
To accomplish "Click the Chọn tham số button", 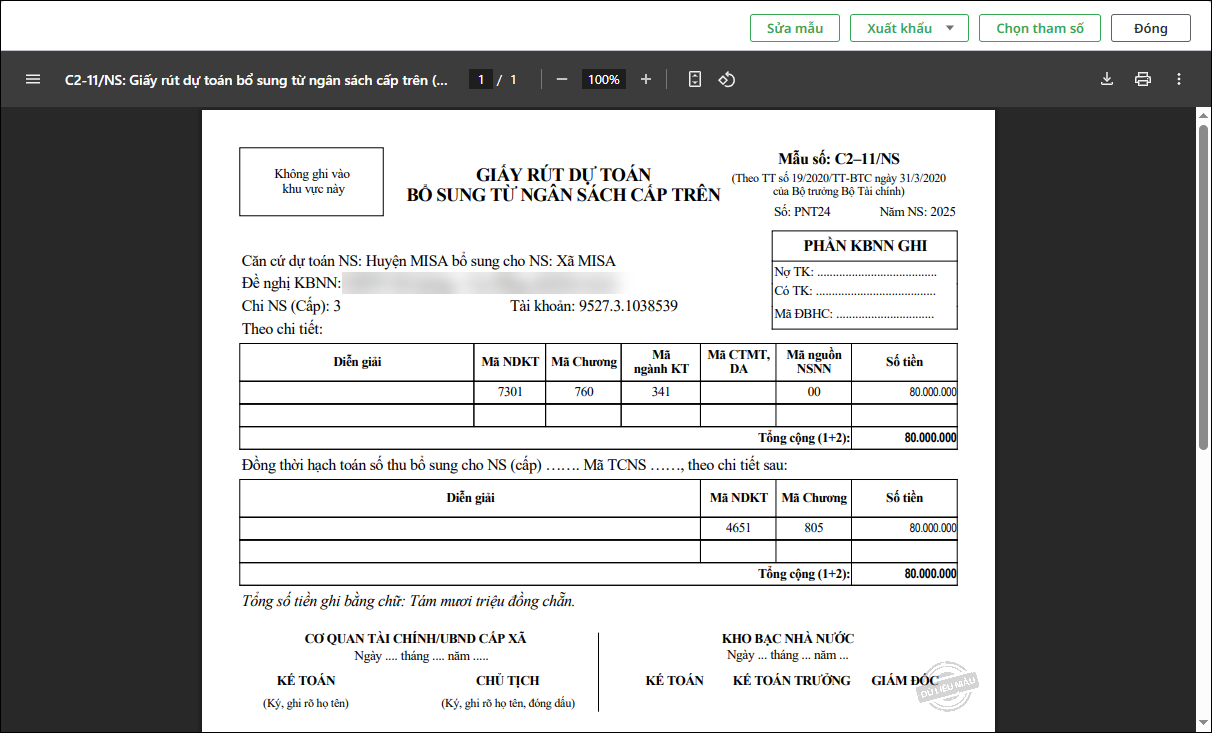I will tap(1040, 28).
